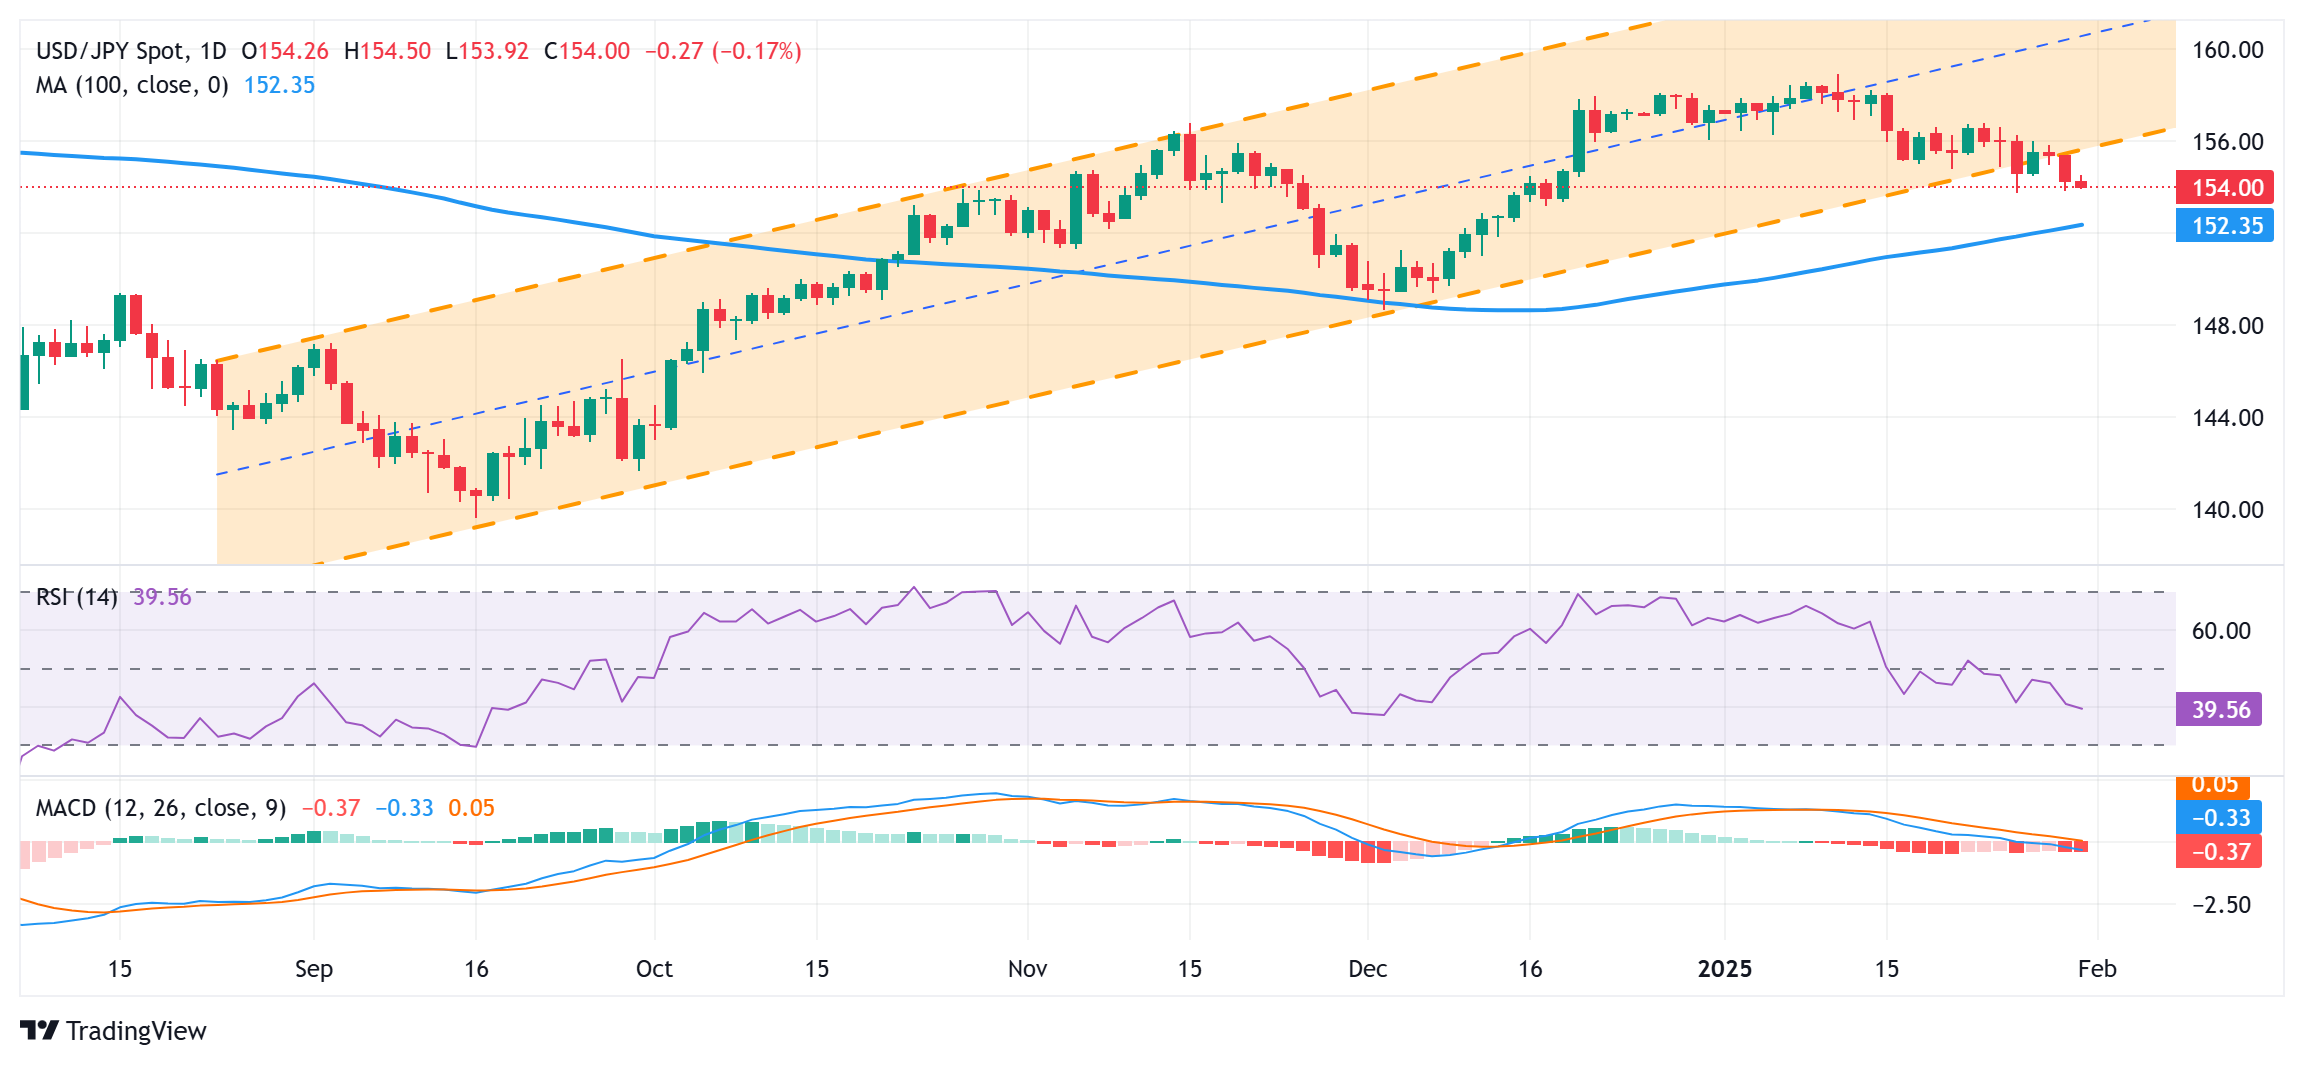Open the MA (100, close, 0) indicator legend
Image resolution: width=2304 pixels, height=1066 pixels.
point(132,86)
